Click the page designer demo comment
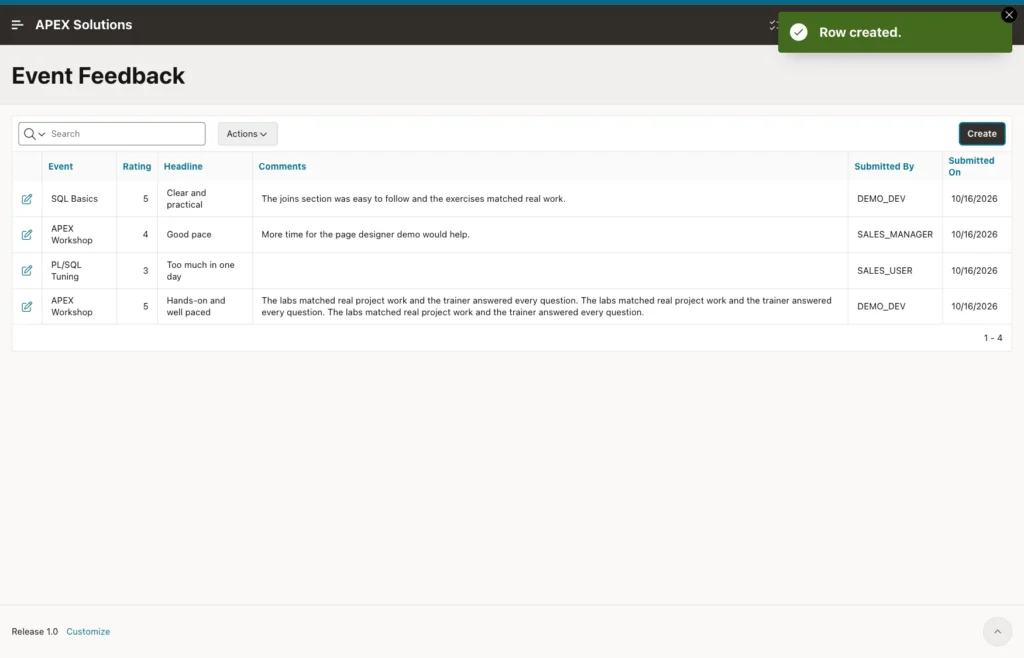1024x658 pixels. click(365, 234)
